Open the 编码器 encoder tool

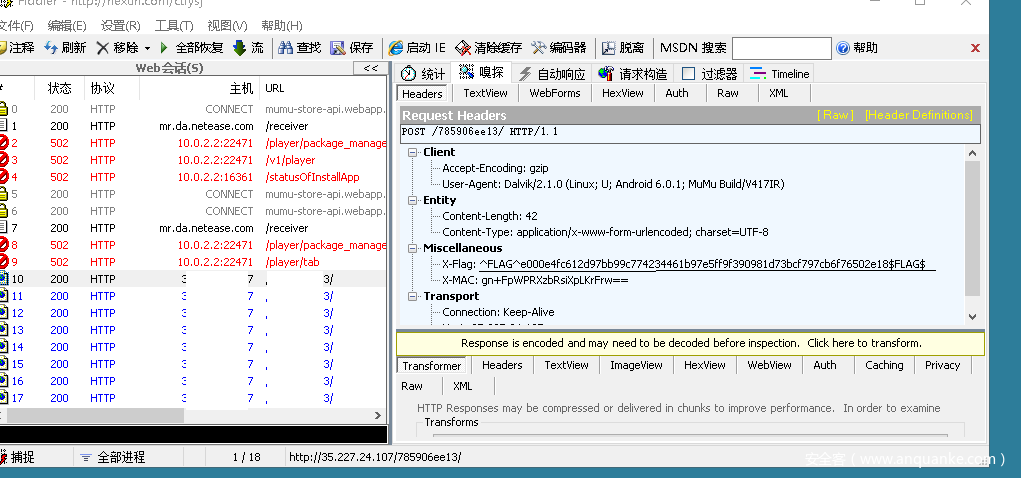pyautogui.click(x=539, y=48)
